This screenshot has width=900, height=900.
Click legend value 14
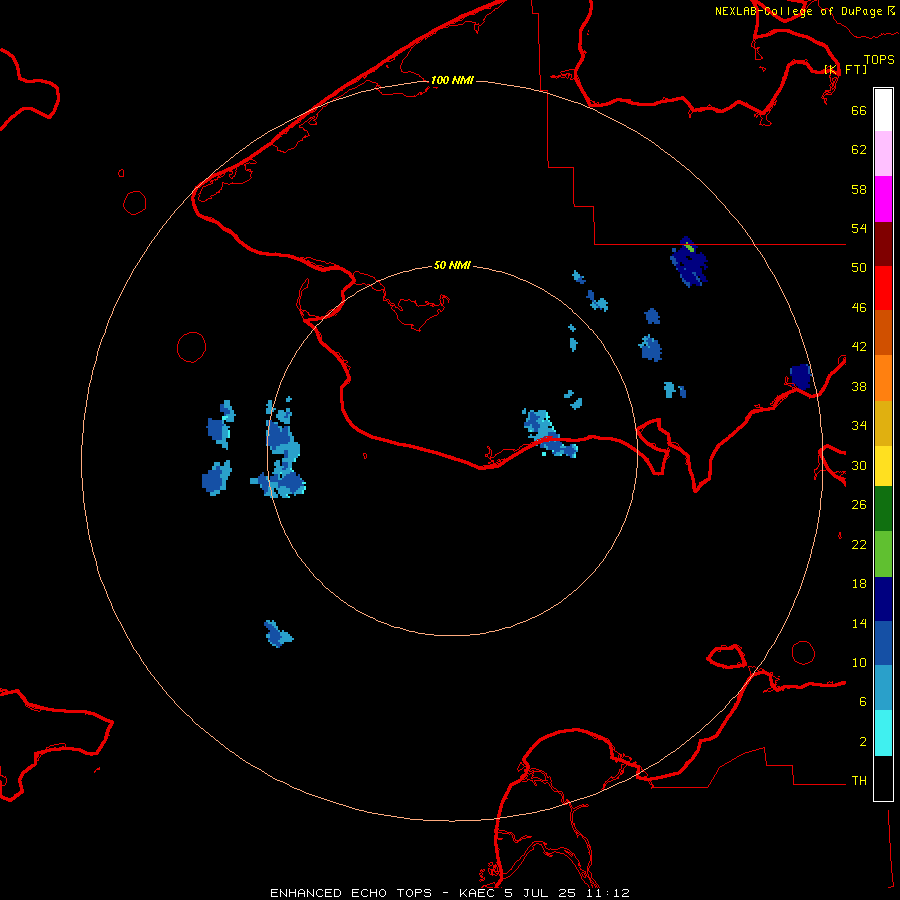859,623
